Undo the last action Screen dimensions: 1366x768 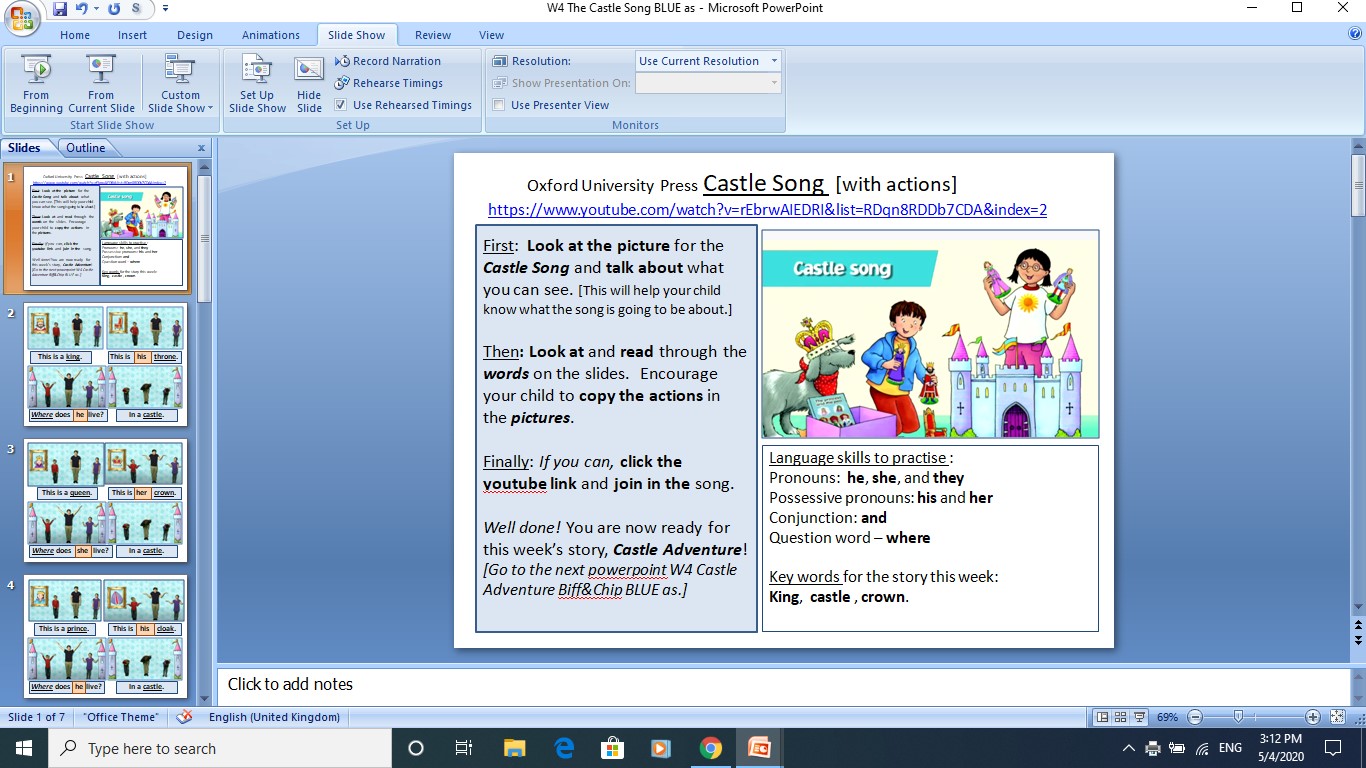(82, 9)
